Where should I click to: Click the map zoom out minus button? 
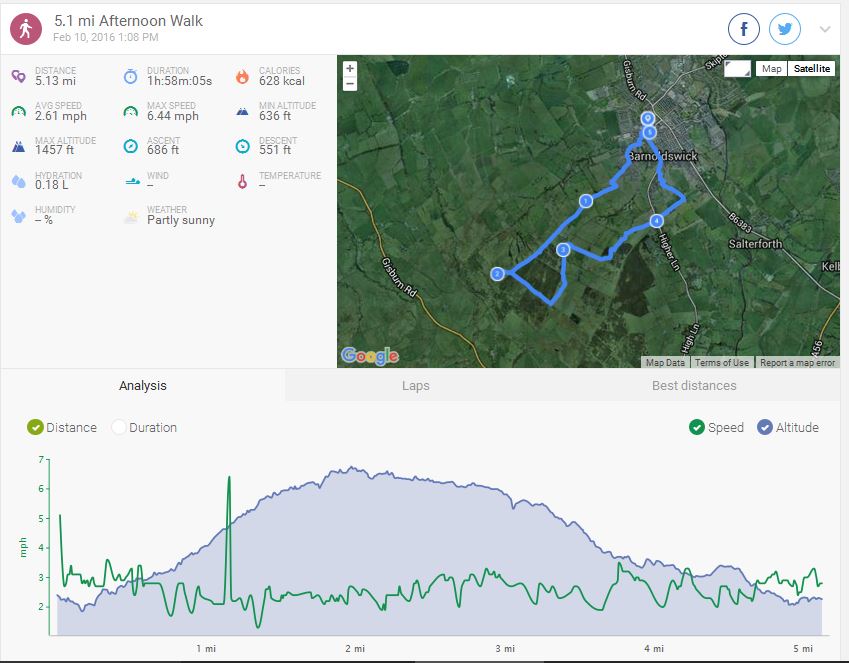350,84
